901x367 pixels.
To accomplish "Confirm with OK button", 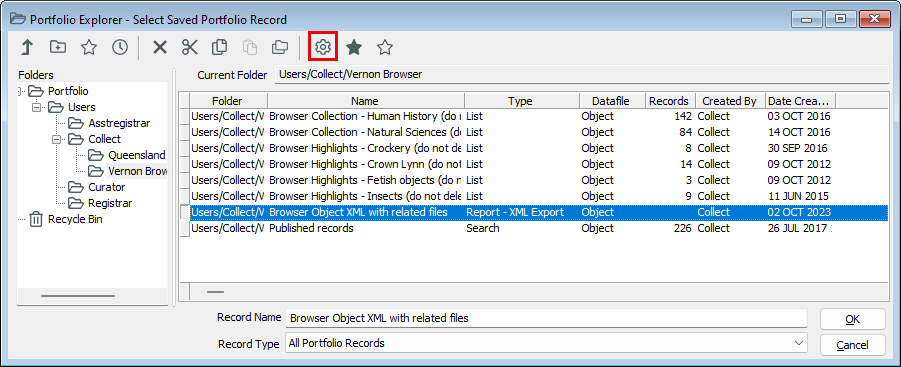I will pos(852,319).
